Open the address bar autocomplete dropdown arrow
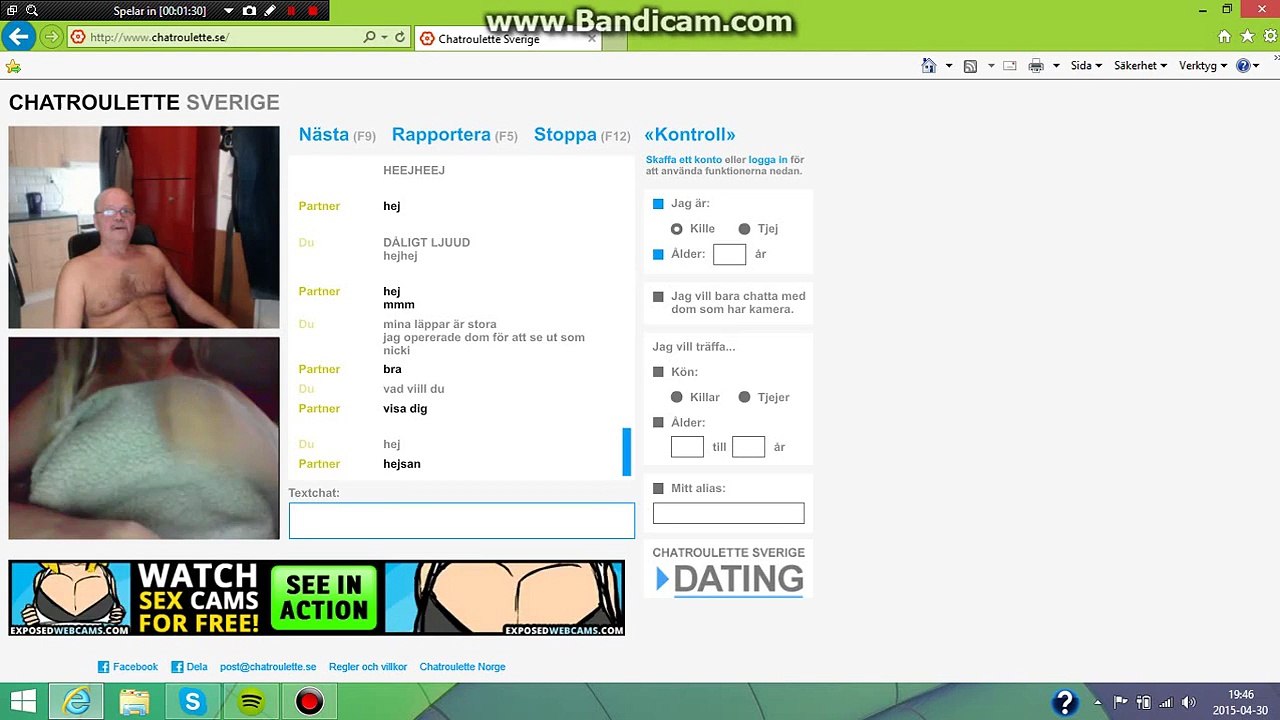 384,38
